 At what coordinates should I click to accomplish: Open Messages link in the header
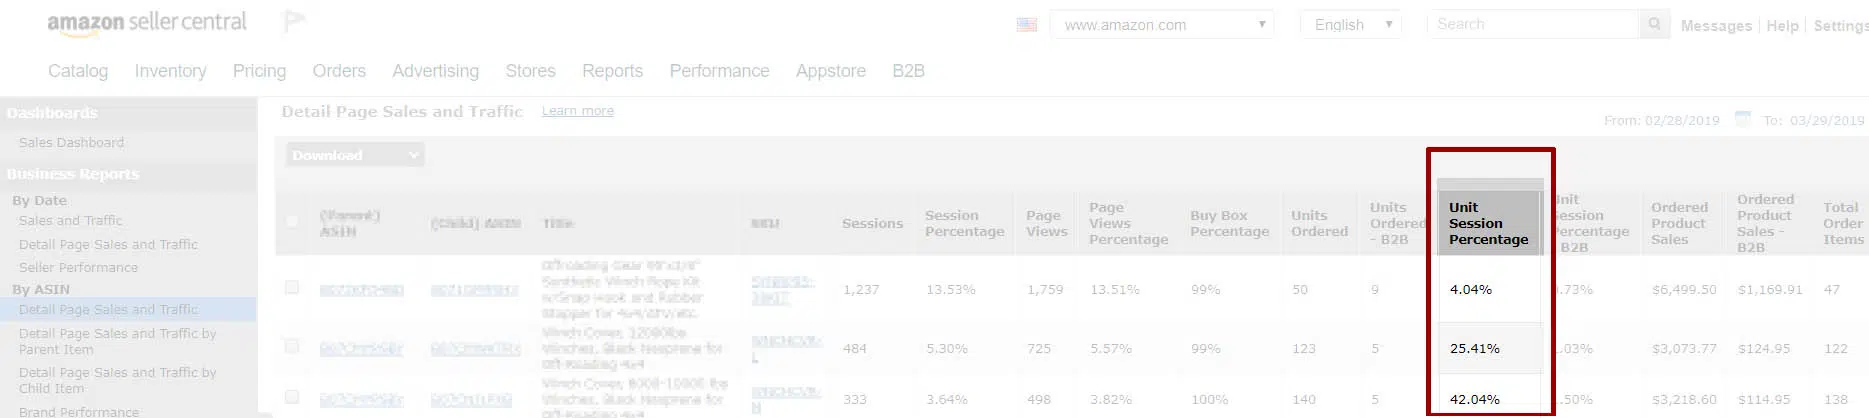click(1716, 26)
